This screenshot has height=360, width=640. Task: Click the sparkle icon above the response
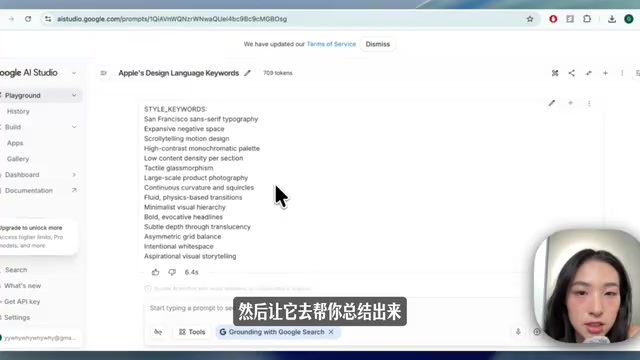click(x=570, y=103)
